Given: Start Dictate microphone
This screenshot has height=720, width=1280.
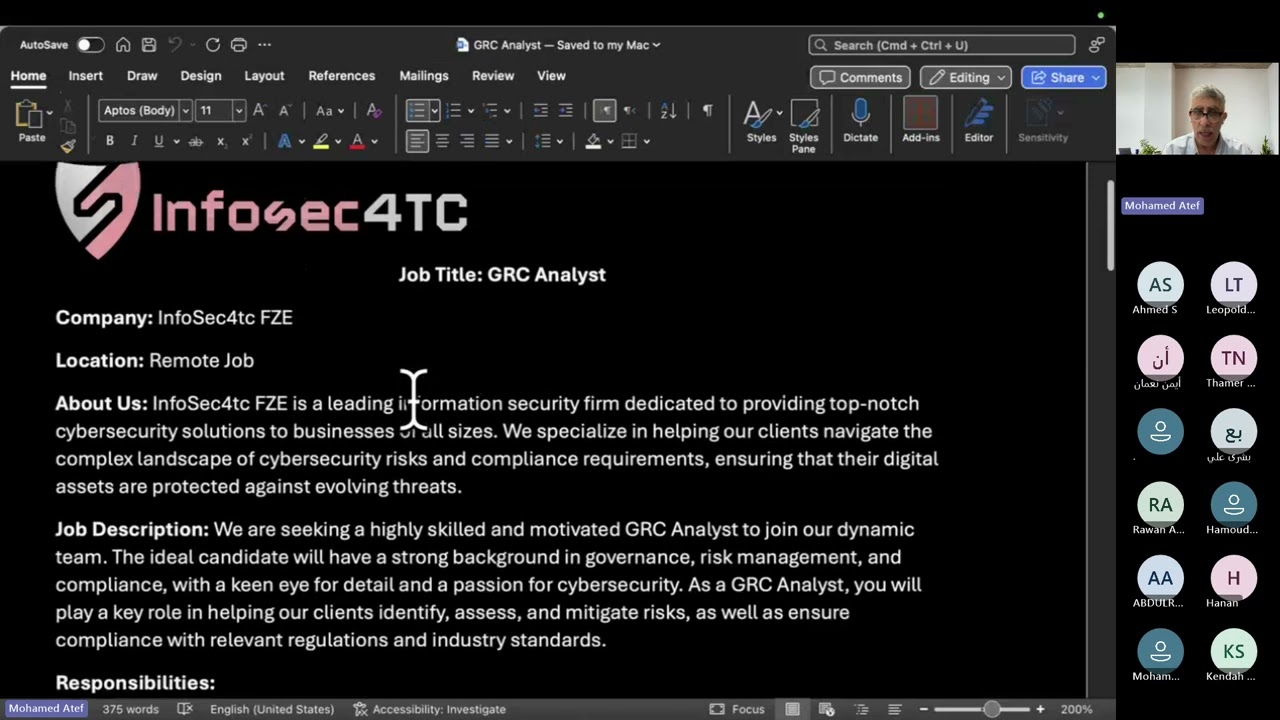Looking at the screenshot, I should click(x=860, y=121).
